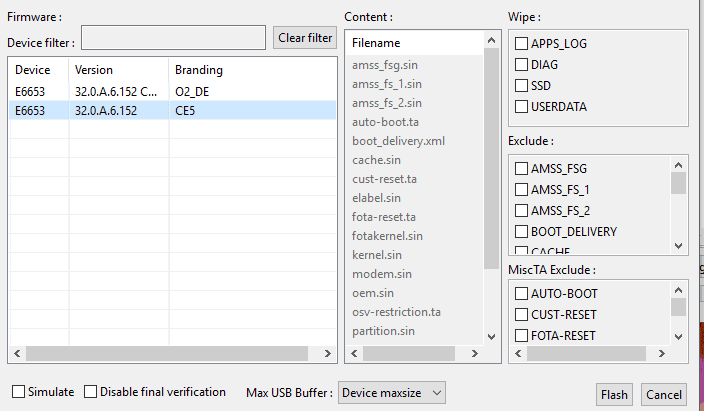Select oem.sin in the Content list
Viewport: 704px width, 411px height.
373,292
